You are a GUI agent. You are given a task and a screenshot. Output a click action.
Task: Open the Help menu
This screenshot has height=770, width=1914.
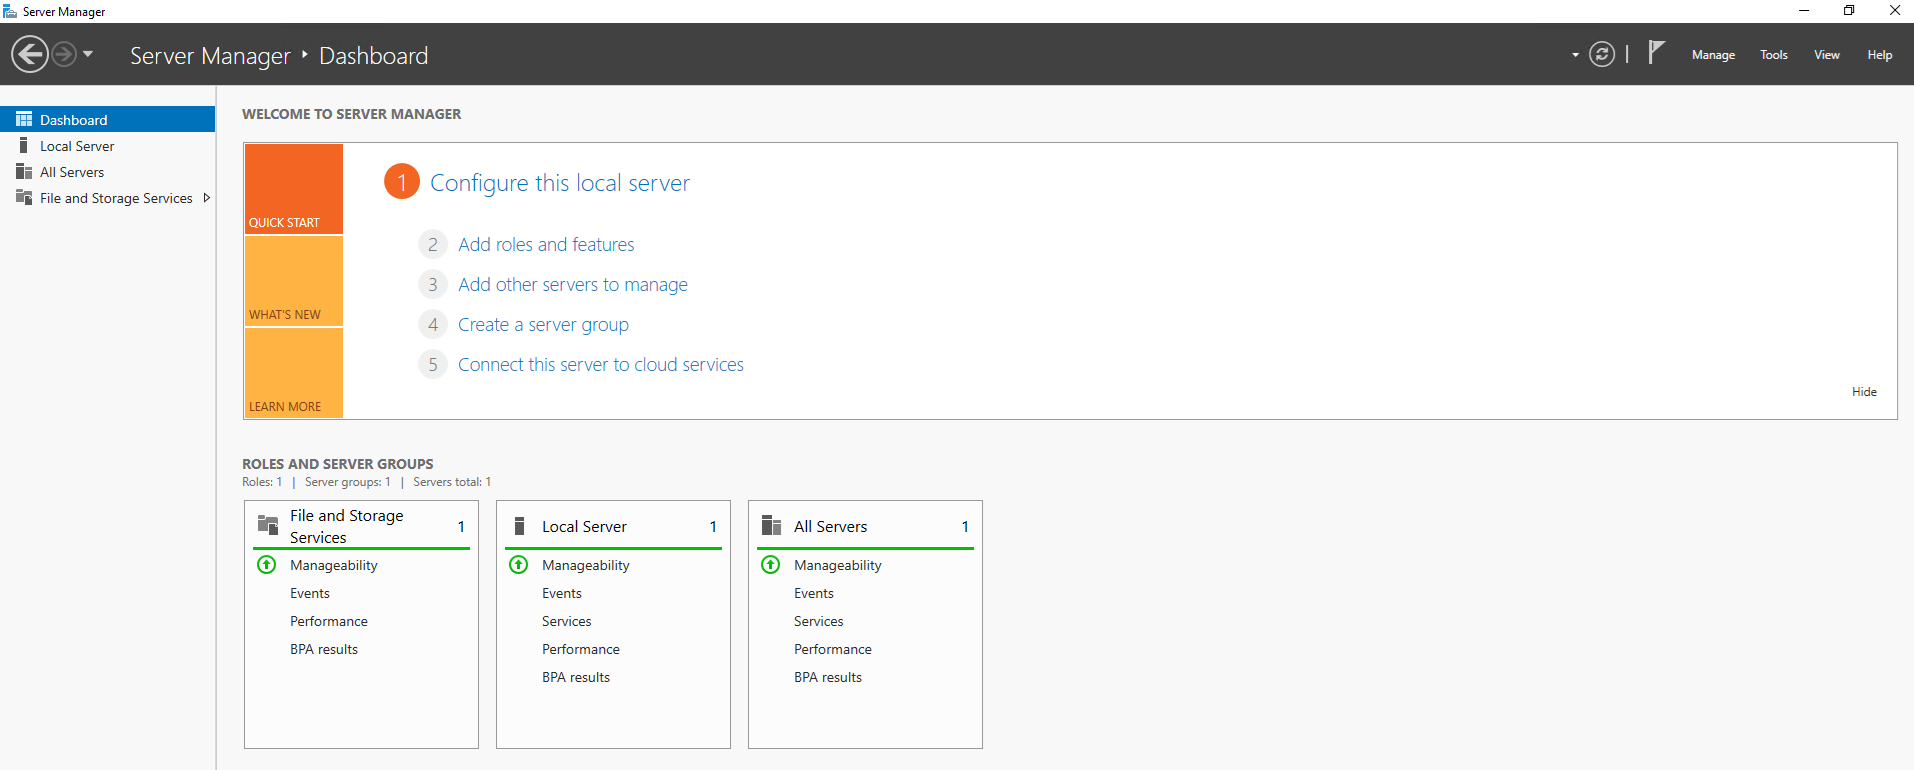[x=1880, y=55]
